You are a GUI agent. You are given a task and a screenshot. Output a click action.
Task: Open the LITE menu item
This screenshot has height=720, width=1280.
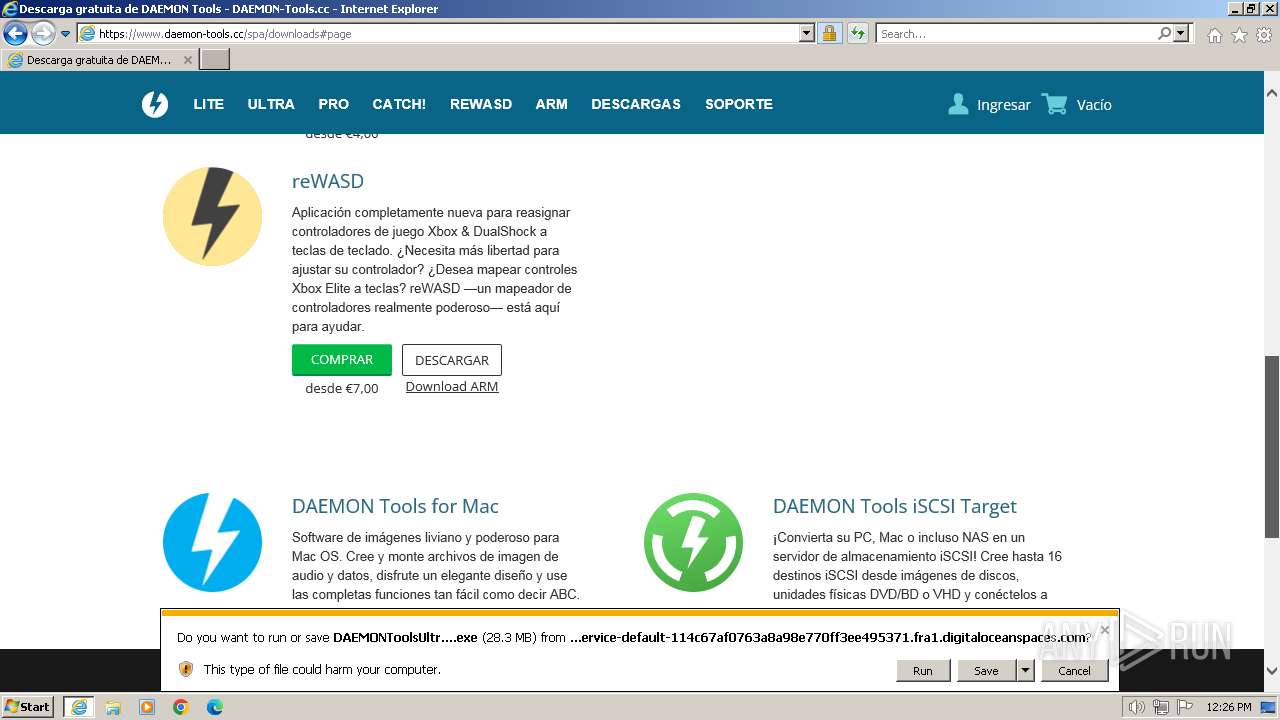[208, 104]
